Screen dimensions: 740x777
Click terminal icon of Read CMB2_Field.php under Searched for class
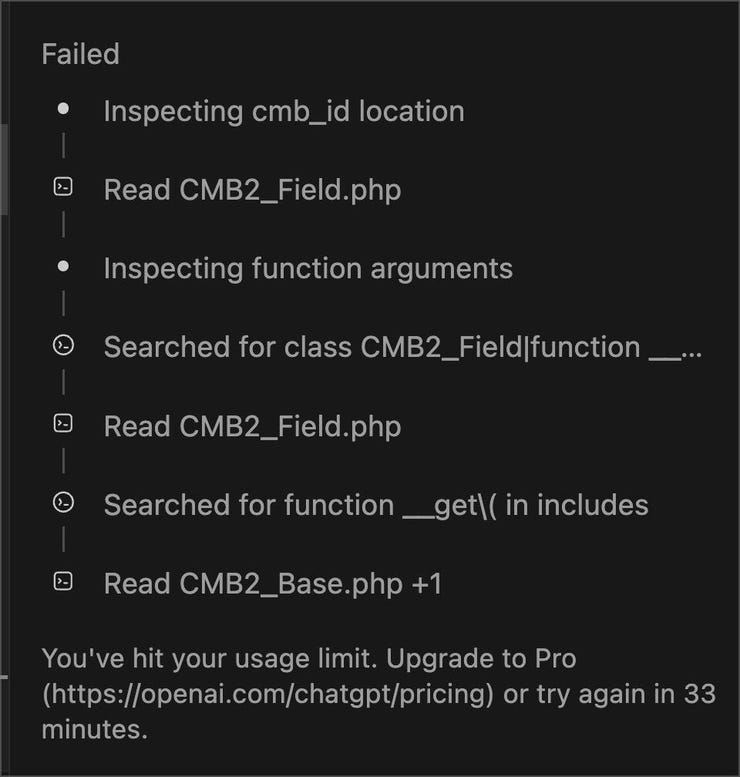pyautogui.click(x=63, y=425)
